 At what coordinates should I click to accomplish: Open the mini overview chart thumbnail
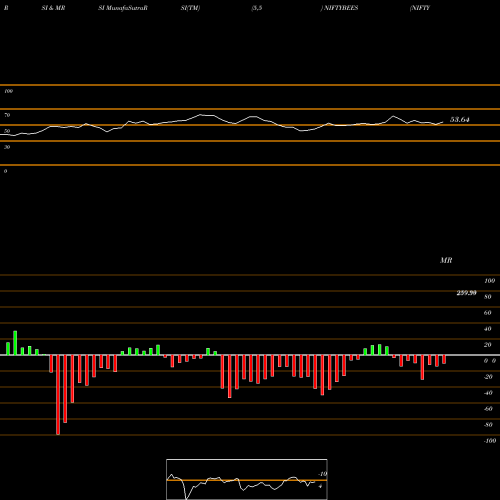tap(247, 479)
